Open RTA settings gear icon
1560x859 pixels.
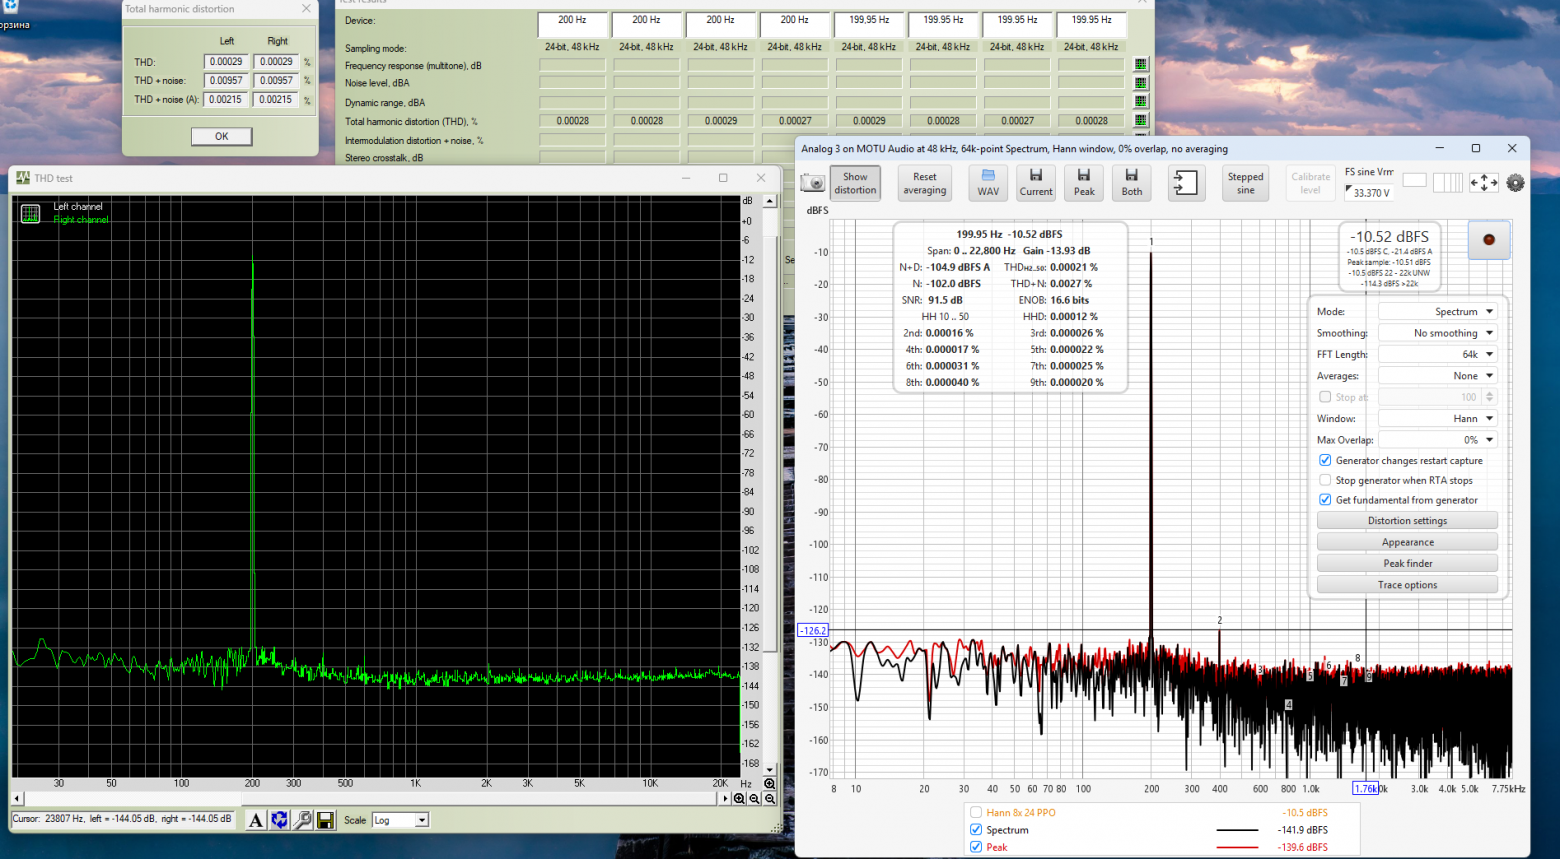point(1515,183)
